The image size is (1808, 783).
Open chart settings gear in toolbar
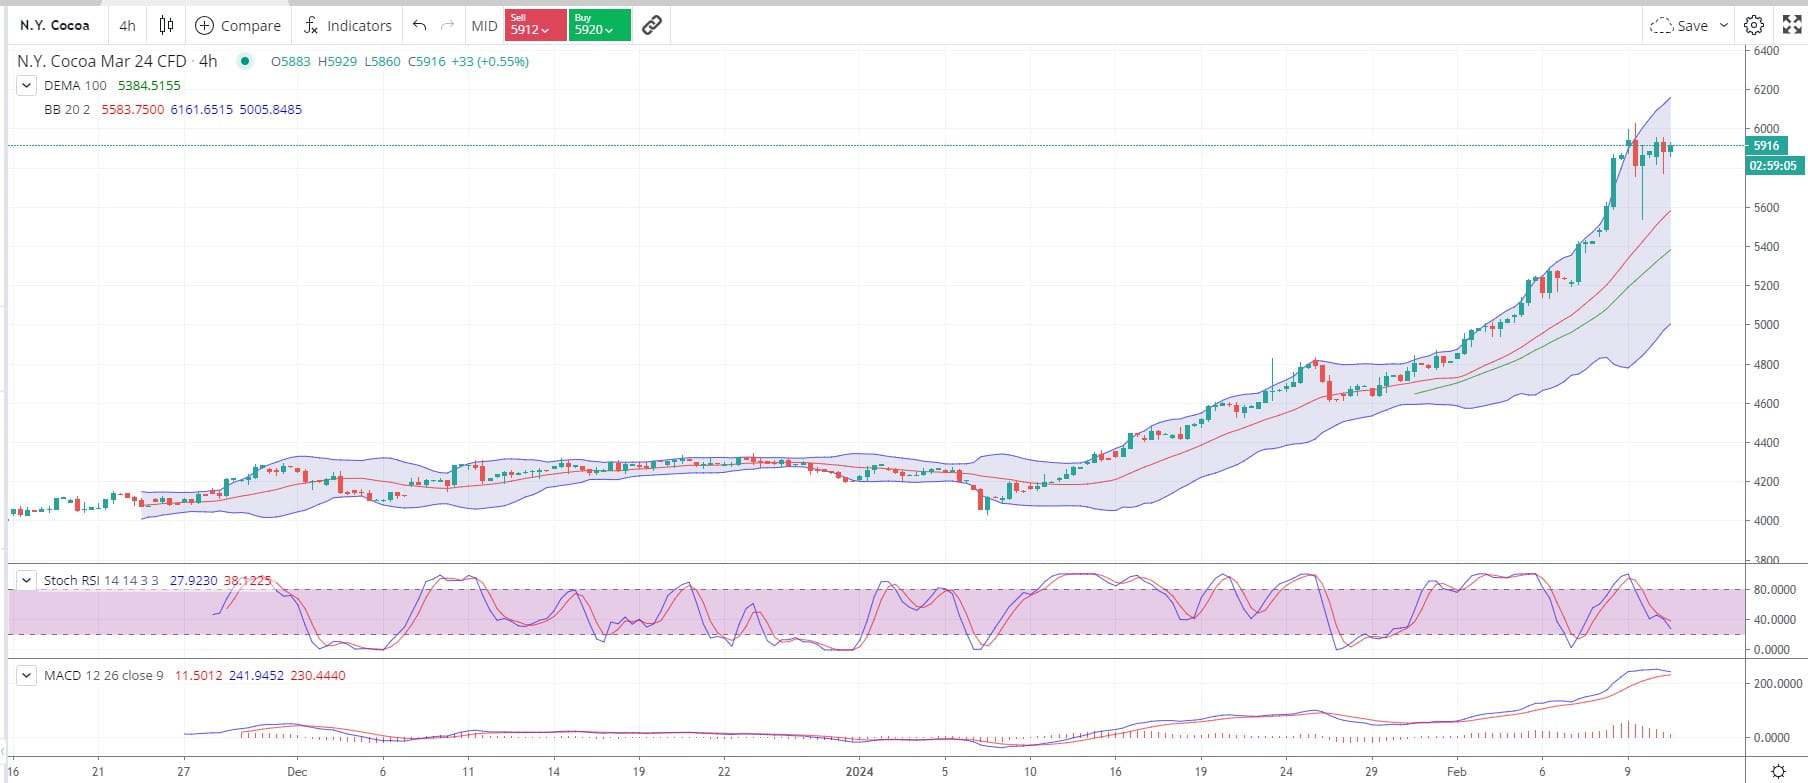point(1754,26)
